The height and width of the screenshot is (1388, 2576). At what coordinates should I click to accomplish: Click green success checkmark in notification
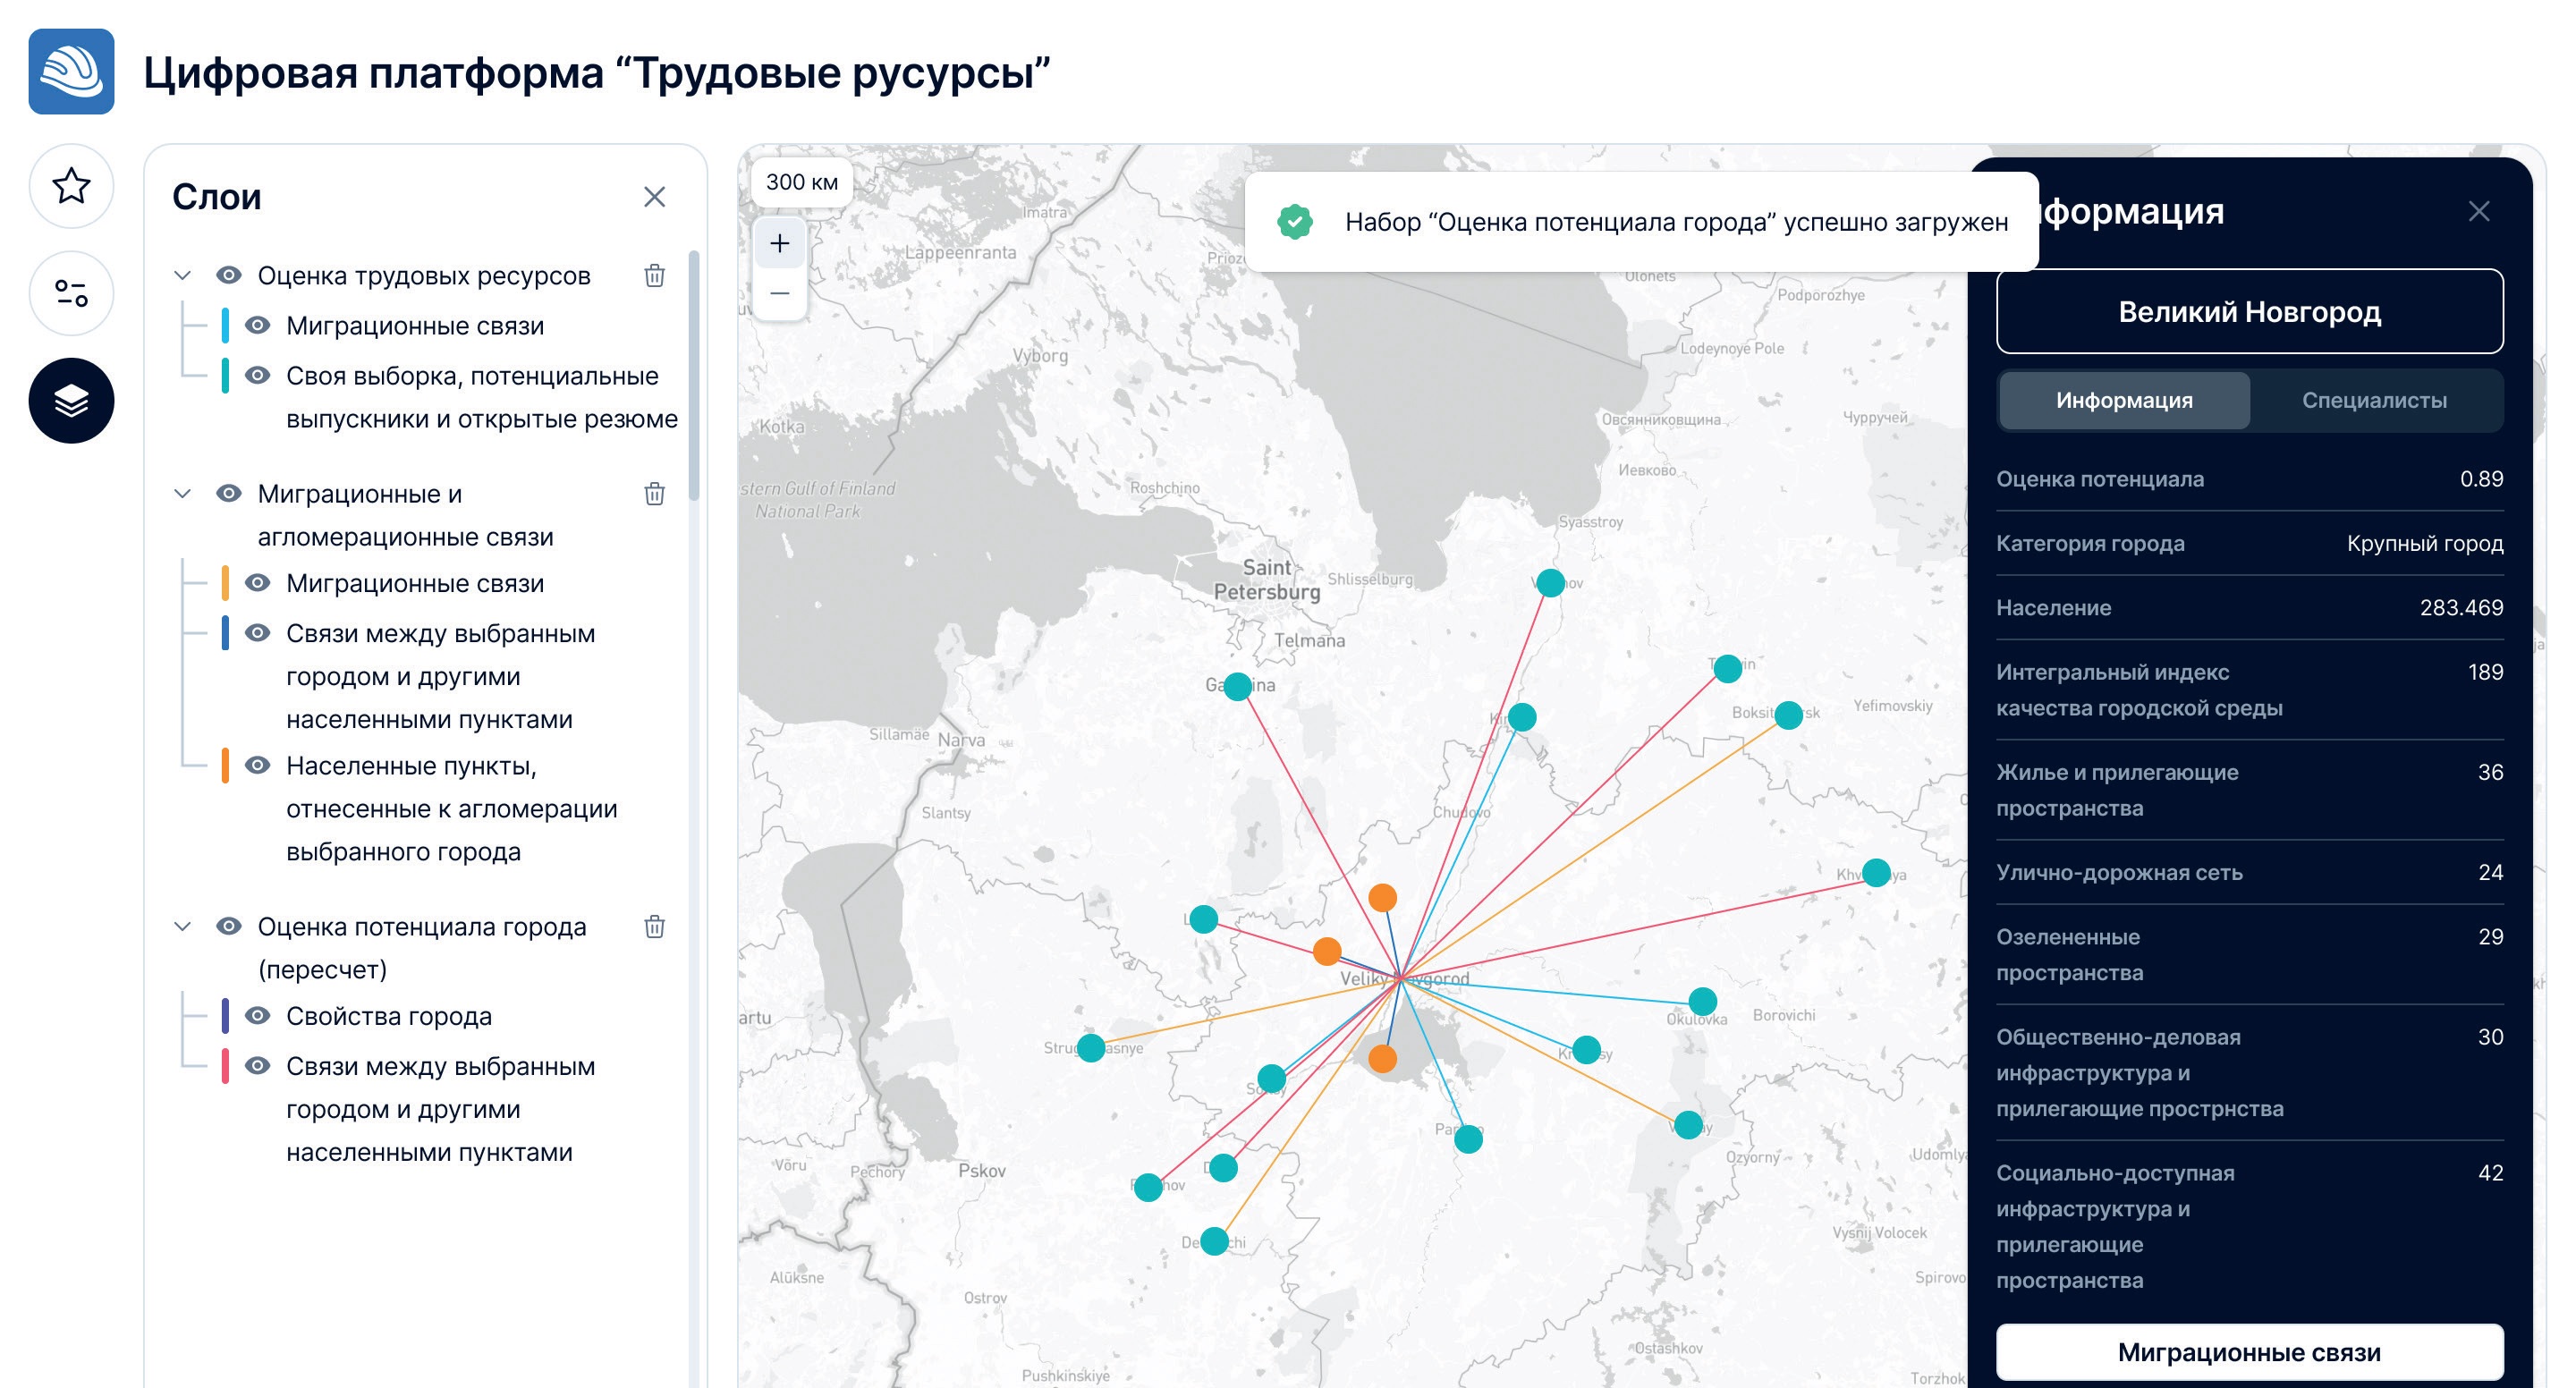pos(1295,221)
